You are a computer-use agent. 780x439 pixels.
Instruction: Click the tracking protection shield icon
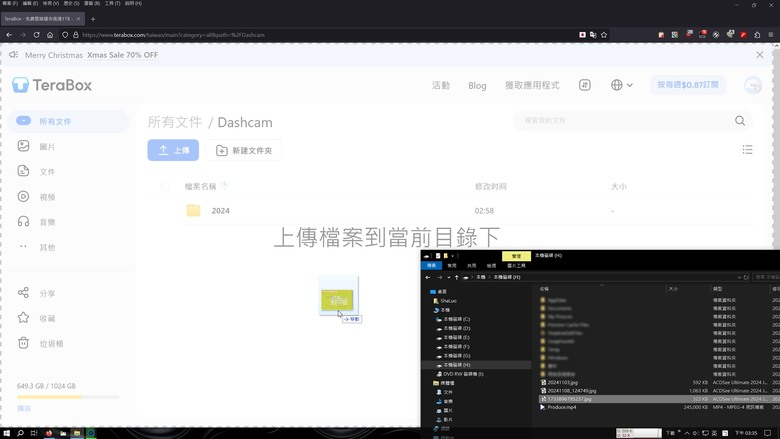point(65,35)
